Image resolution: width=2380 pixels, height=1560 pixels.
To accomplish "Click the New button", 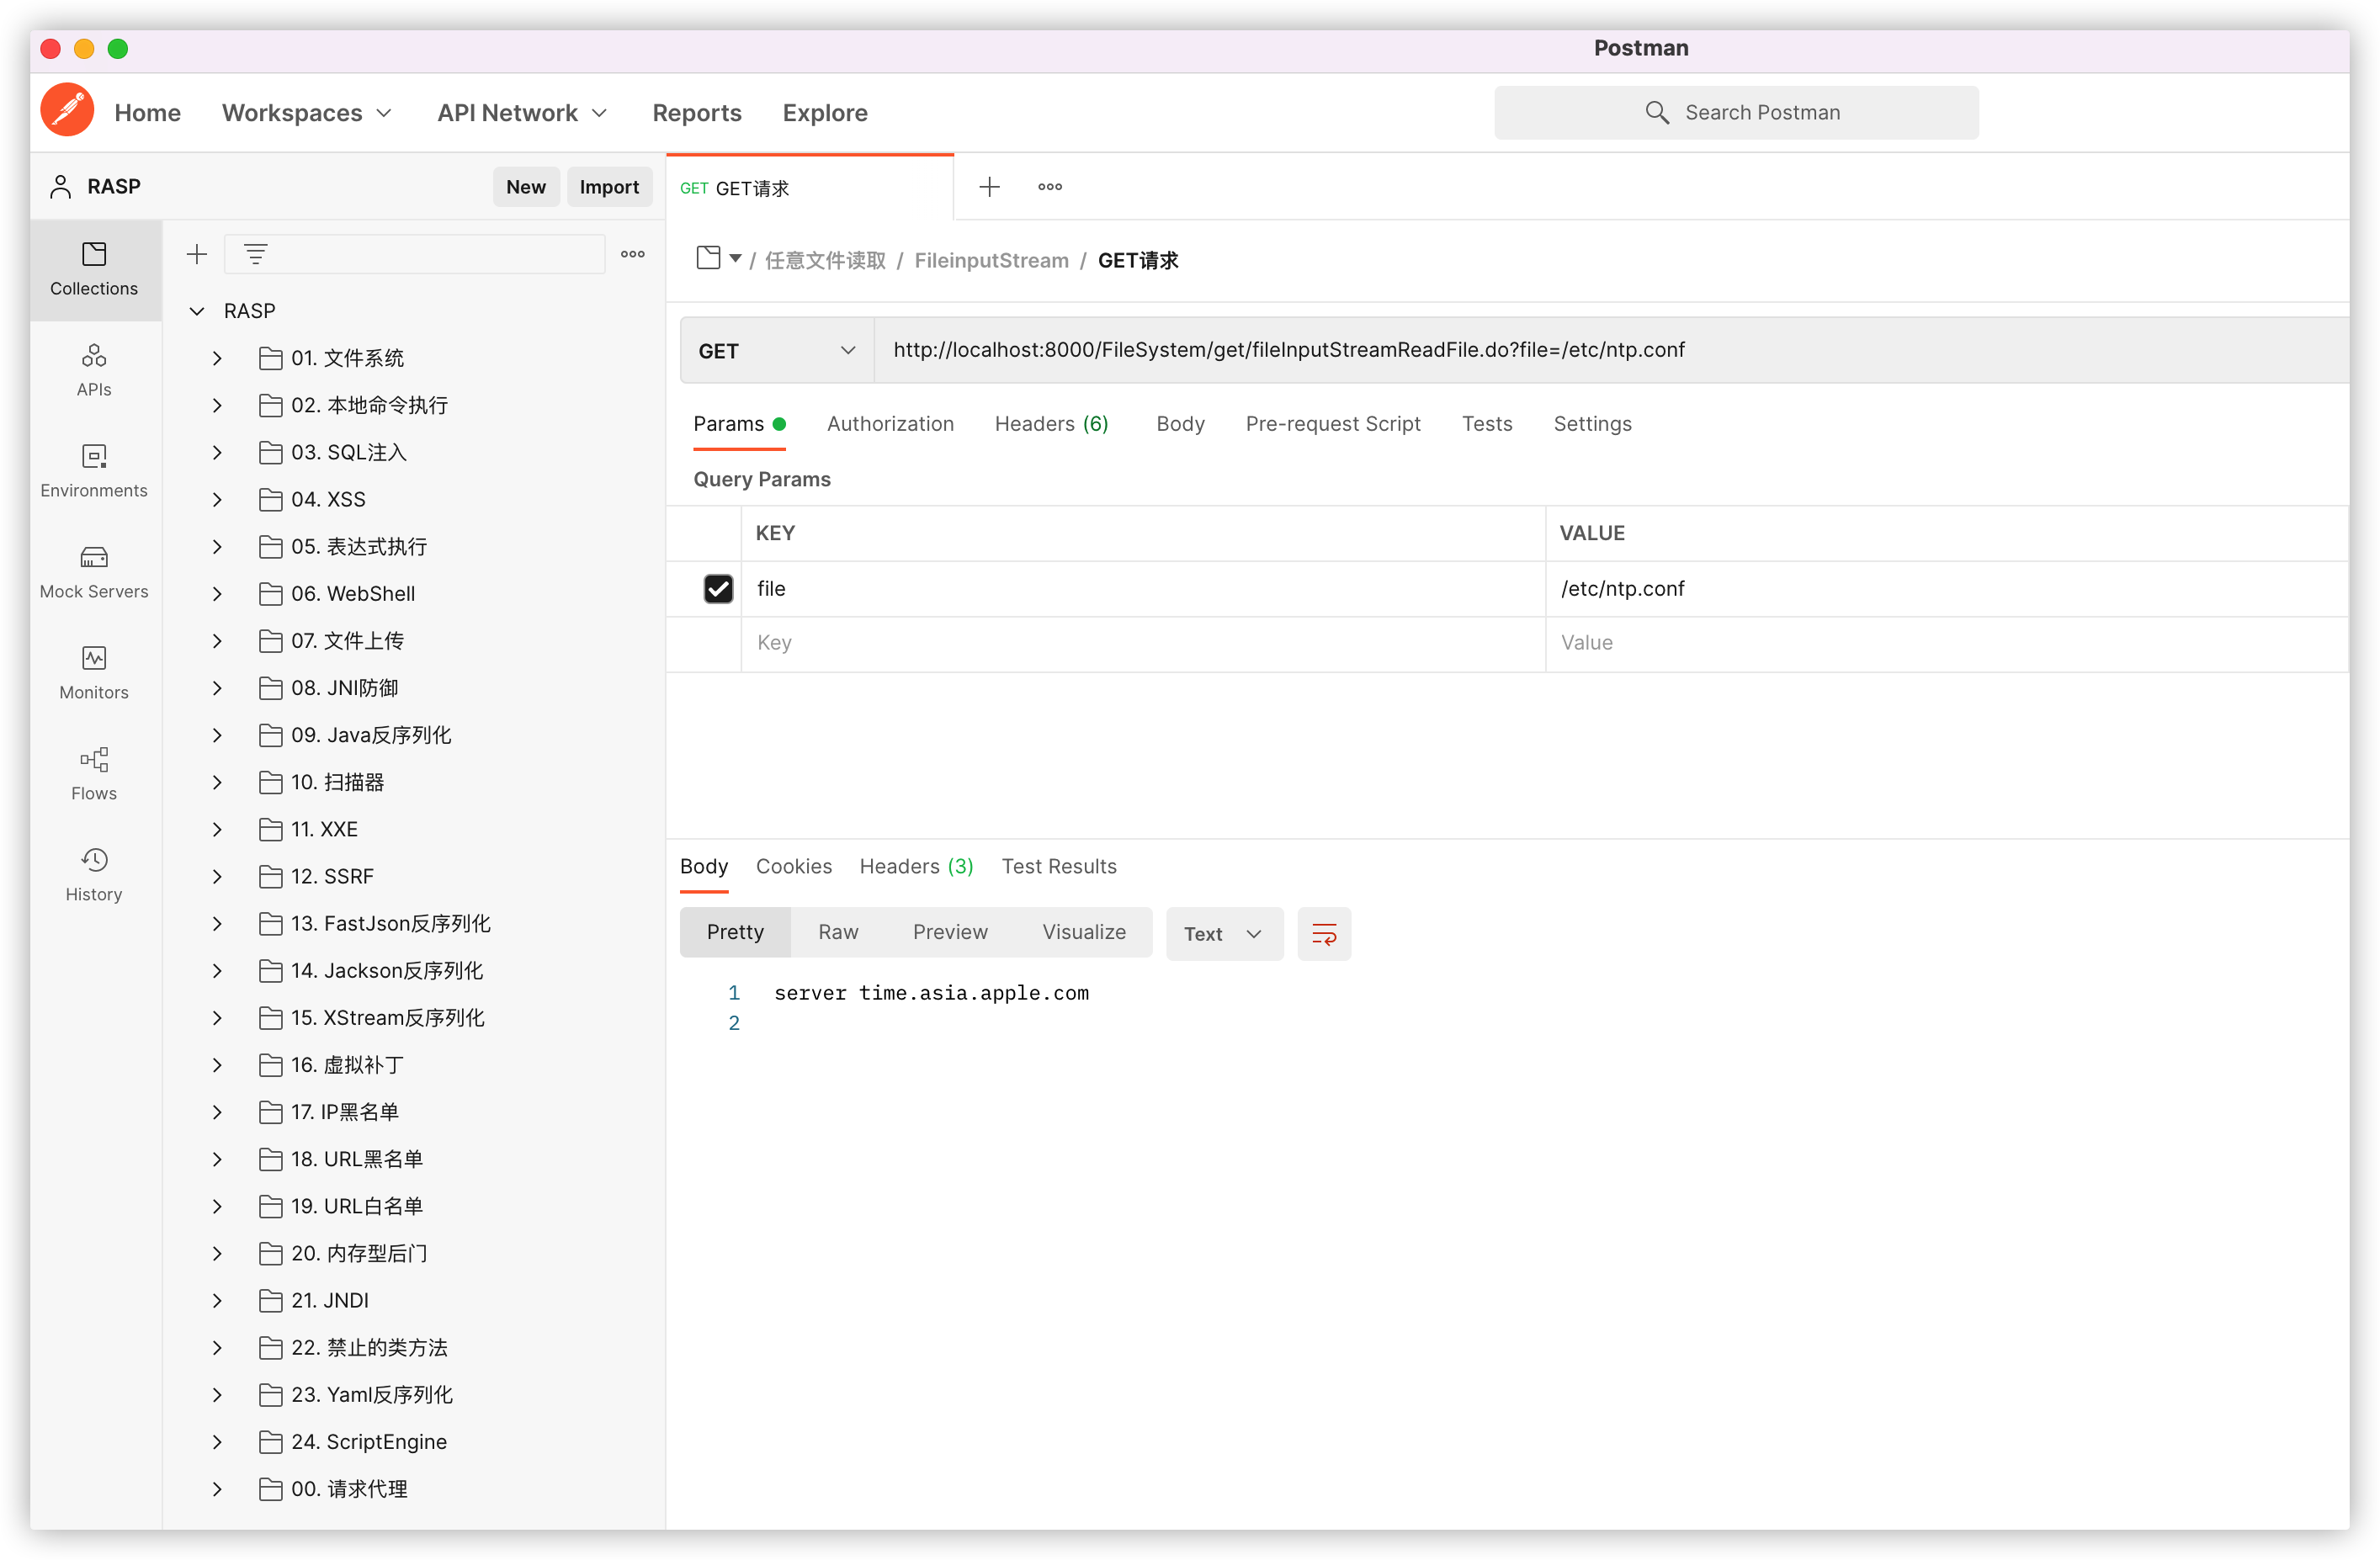I will [x=525, y=187].
